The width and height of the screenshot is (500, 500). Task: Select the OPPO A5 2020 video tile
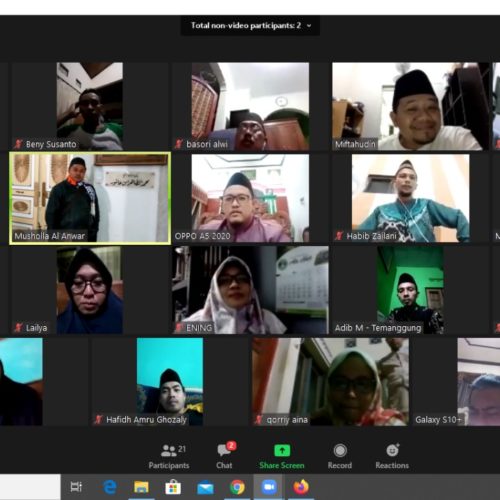click(250, 198)
